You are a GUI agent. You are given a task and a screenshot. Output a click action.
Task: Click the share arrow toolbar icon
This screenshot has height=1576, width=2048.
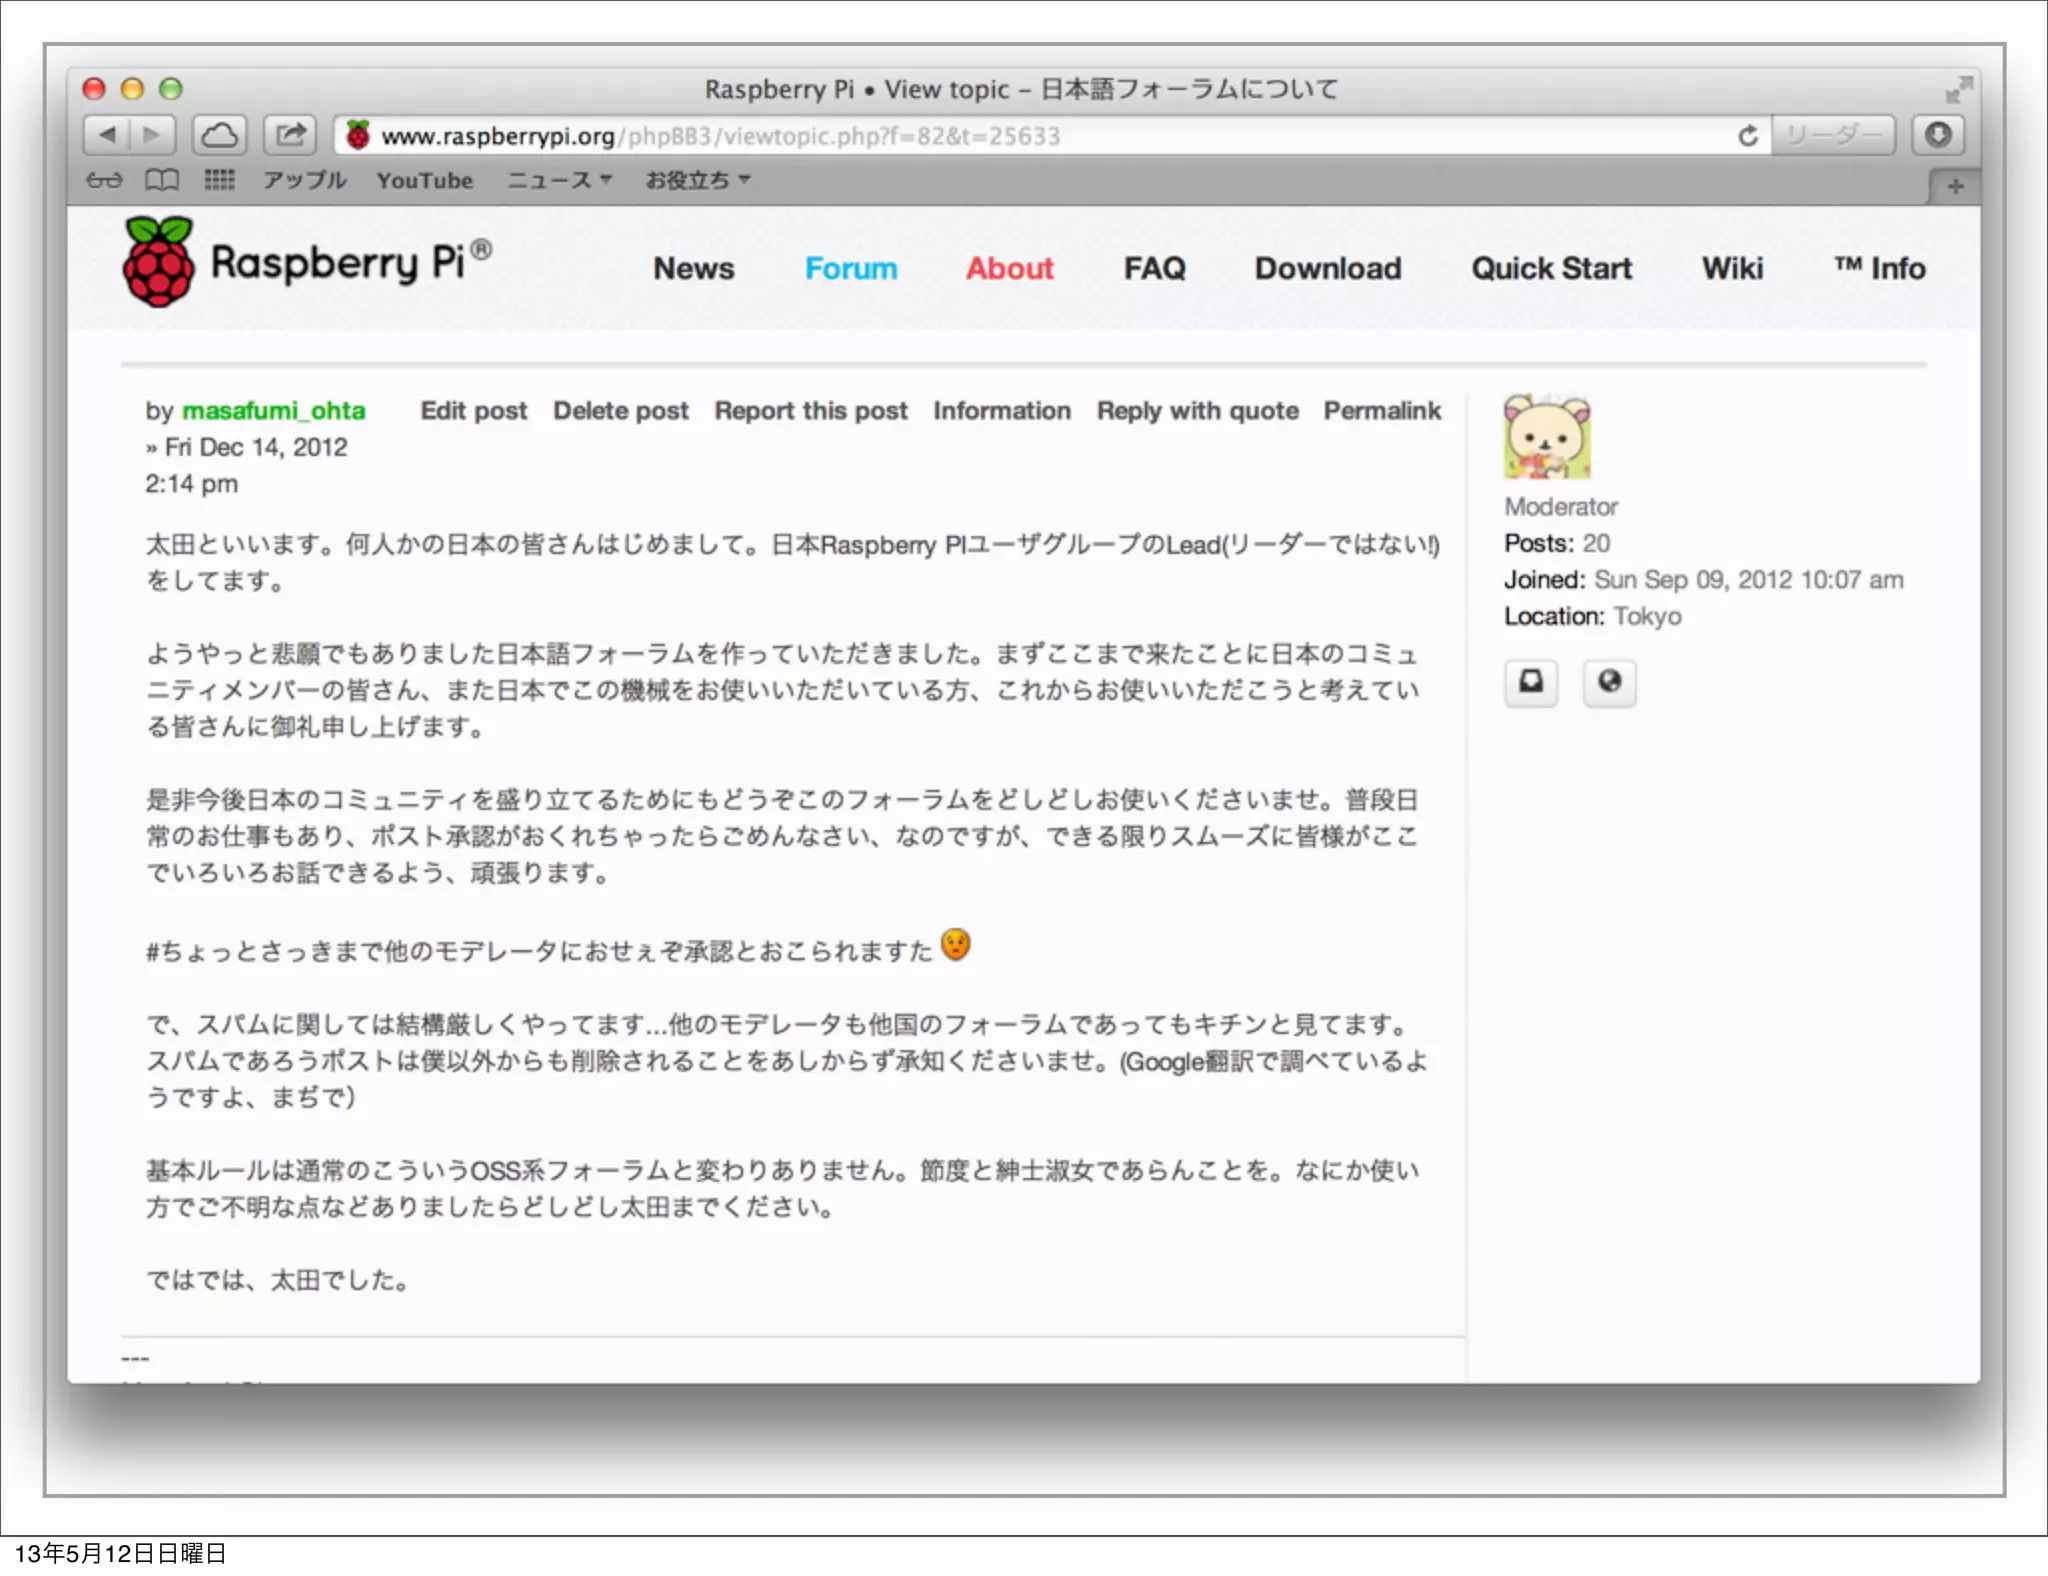(290, 135)
